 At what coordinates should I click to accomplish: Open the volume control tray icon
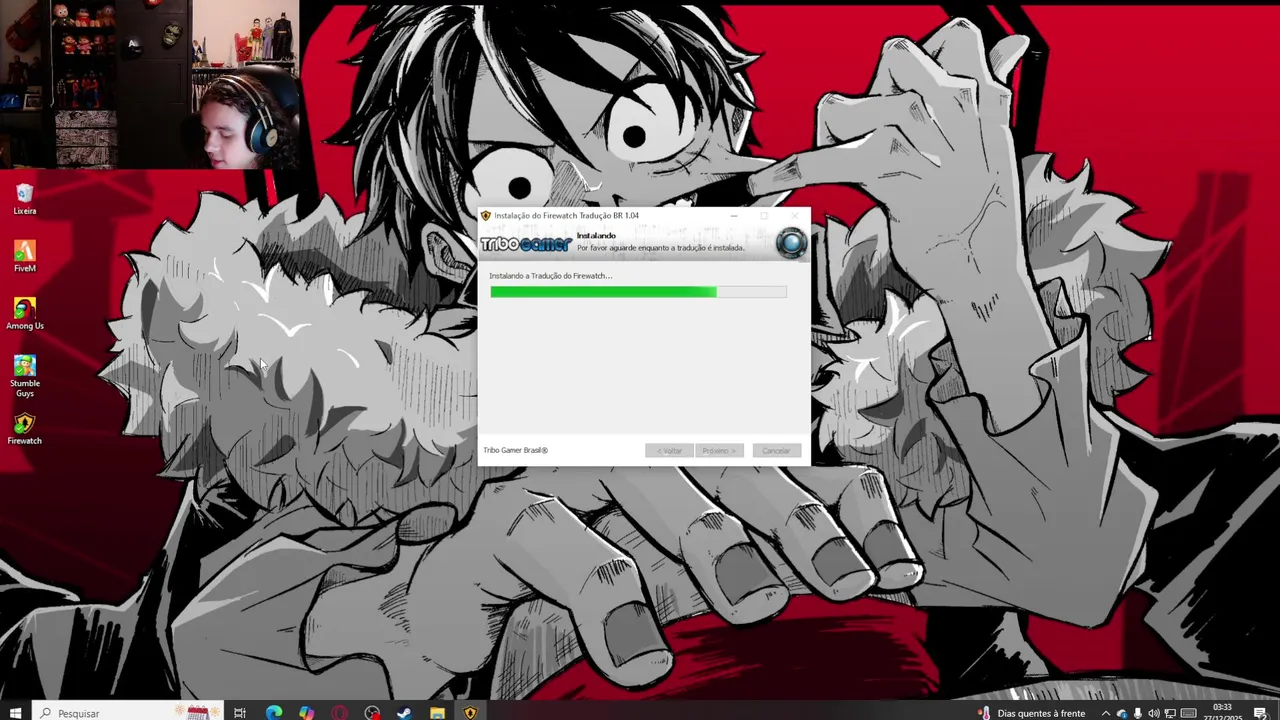coord(1154,713)
